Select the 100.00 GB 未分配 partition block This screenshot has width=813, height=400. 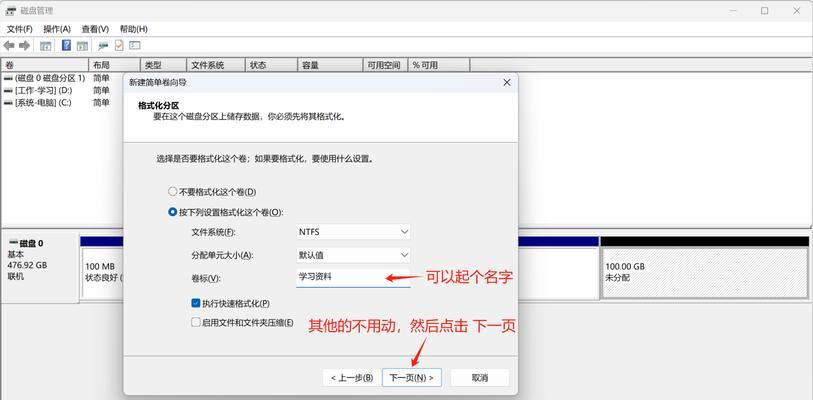point(705,272)
